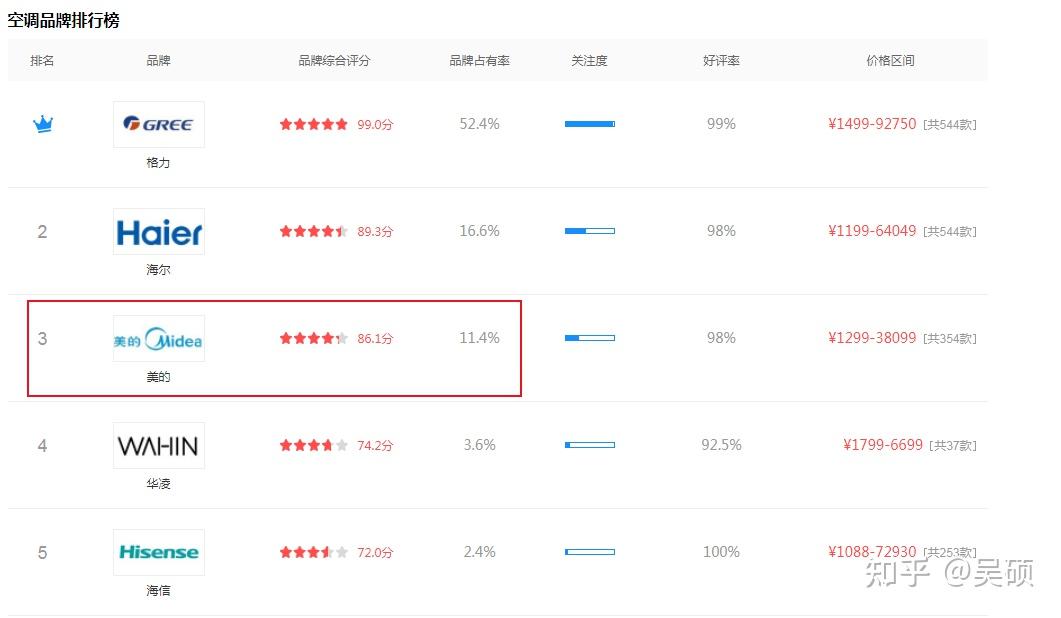Image resolution: width=1061 pixels, height=618 pixels.
Task: Click the 2.4% market share value
Action: [x=479, y=552]
